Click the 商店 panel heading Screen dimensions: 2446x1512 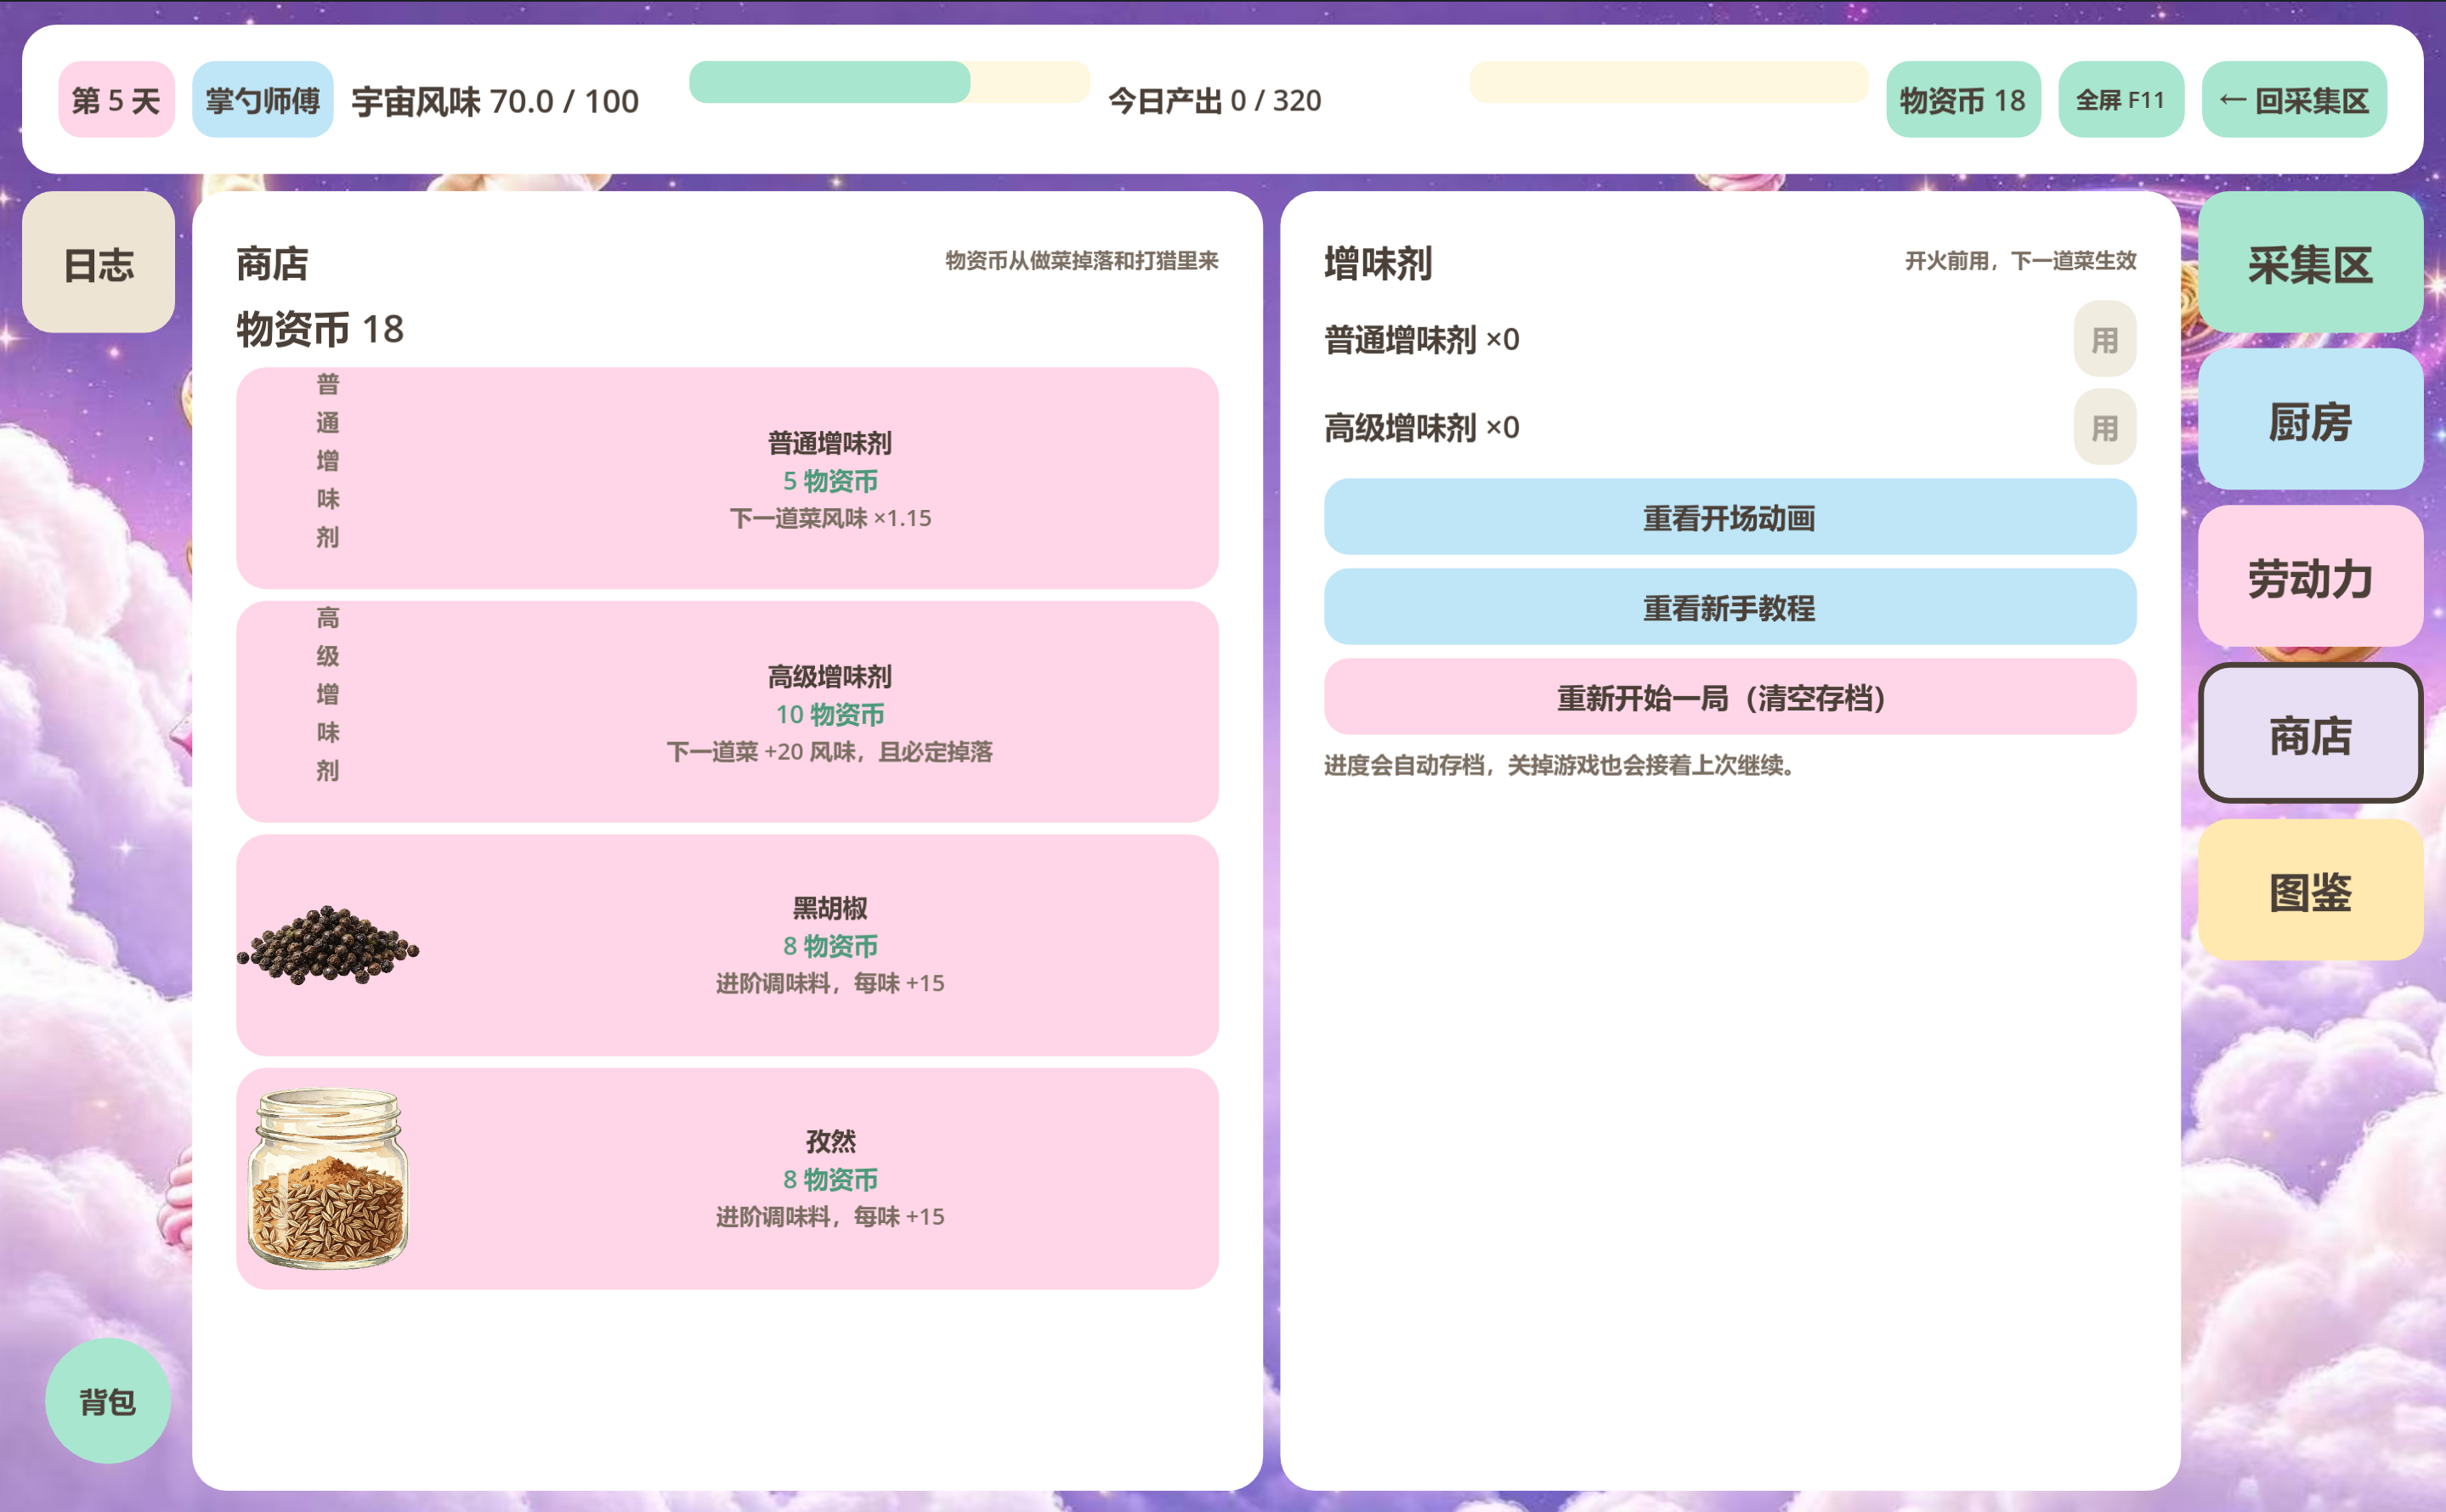click(x=272, y=264)
